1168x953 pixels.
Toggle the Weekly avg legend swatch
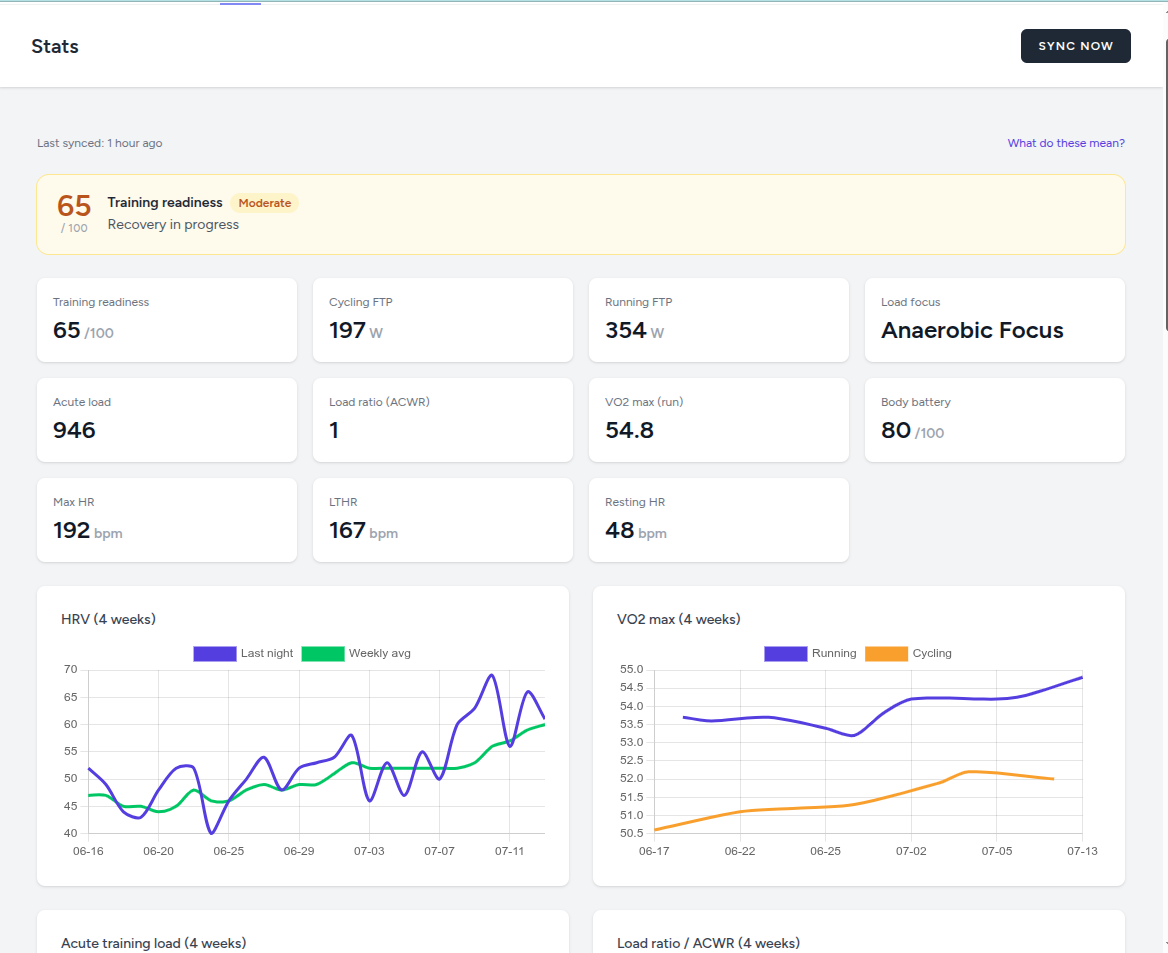pos(323,653)
